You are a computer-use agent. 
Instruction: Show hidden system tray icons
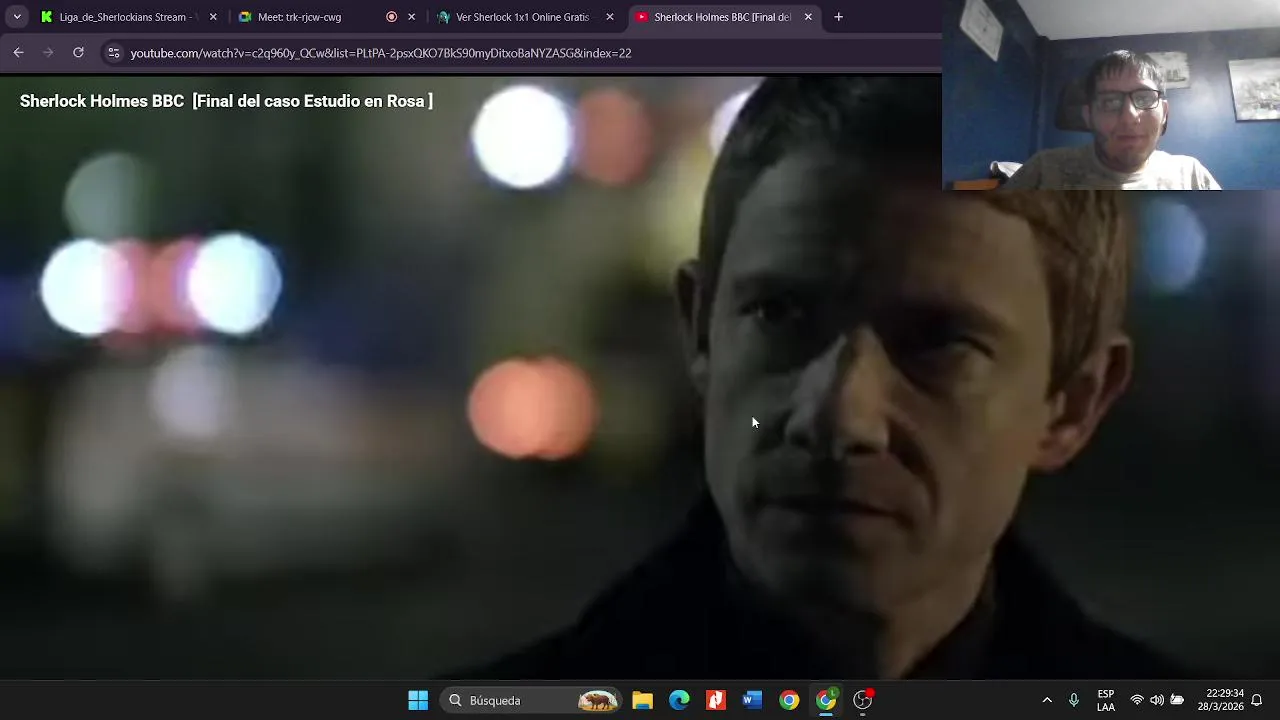1047,700
